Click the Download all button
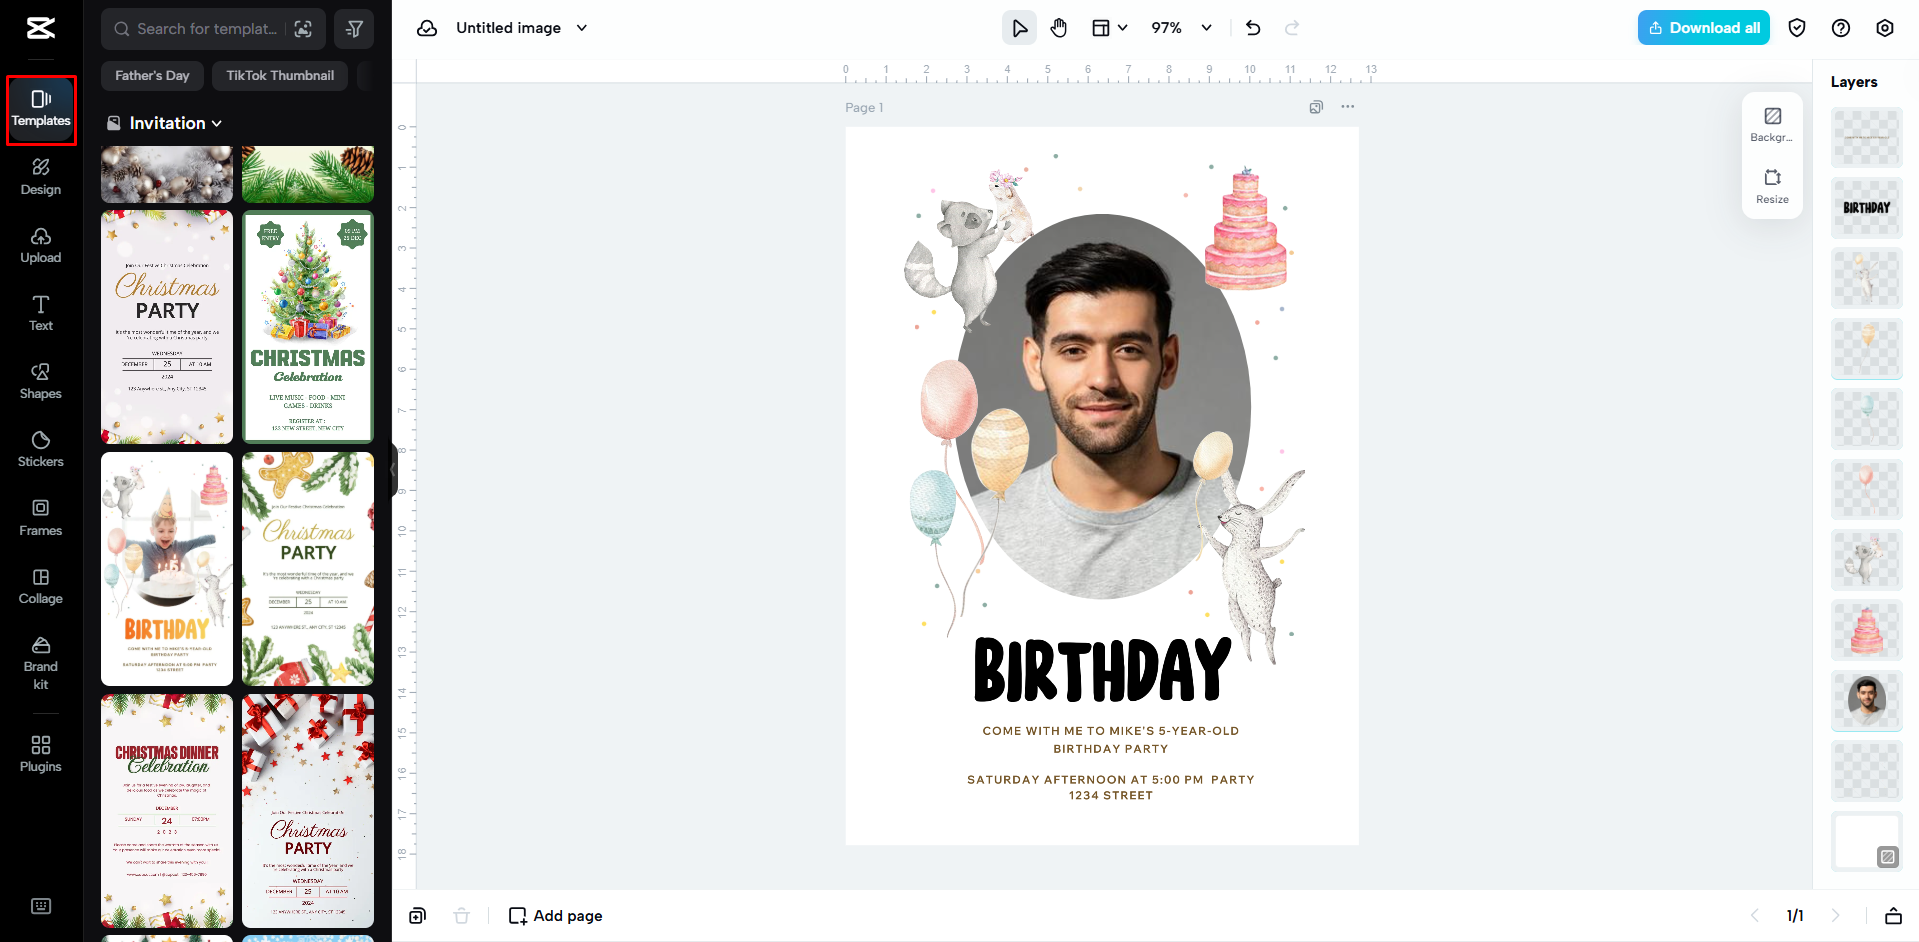This screenshot has height=942, width=1919. click(x=1702, y=27)
